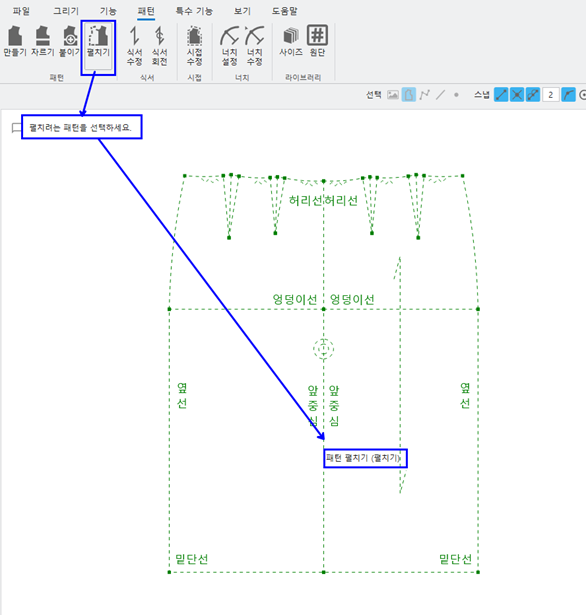Open the 보기 menu tab
This screenshot has width=586, height=615.
coord(242,11)
